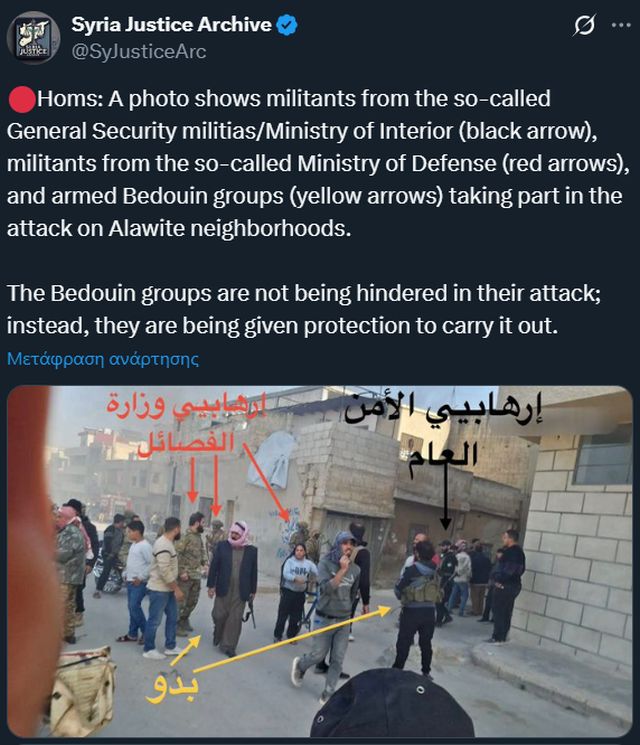
Task: Open the three-dot more options menu
Action: [621, 25]
